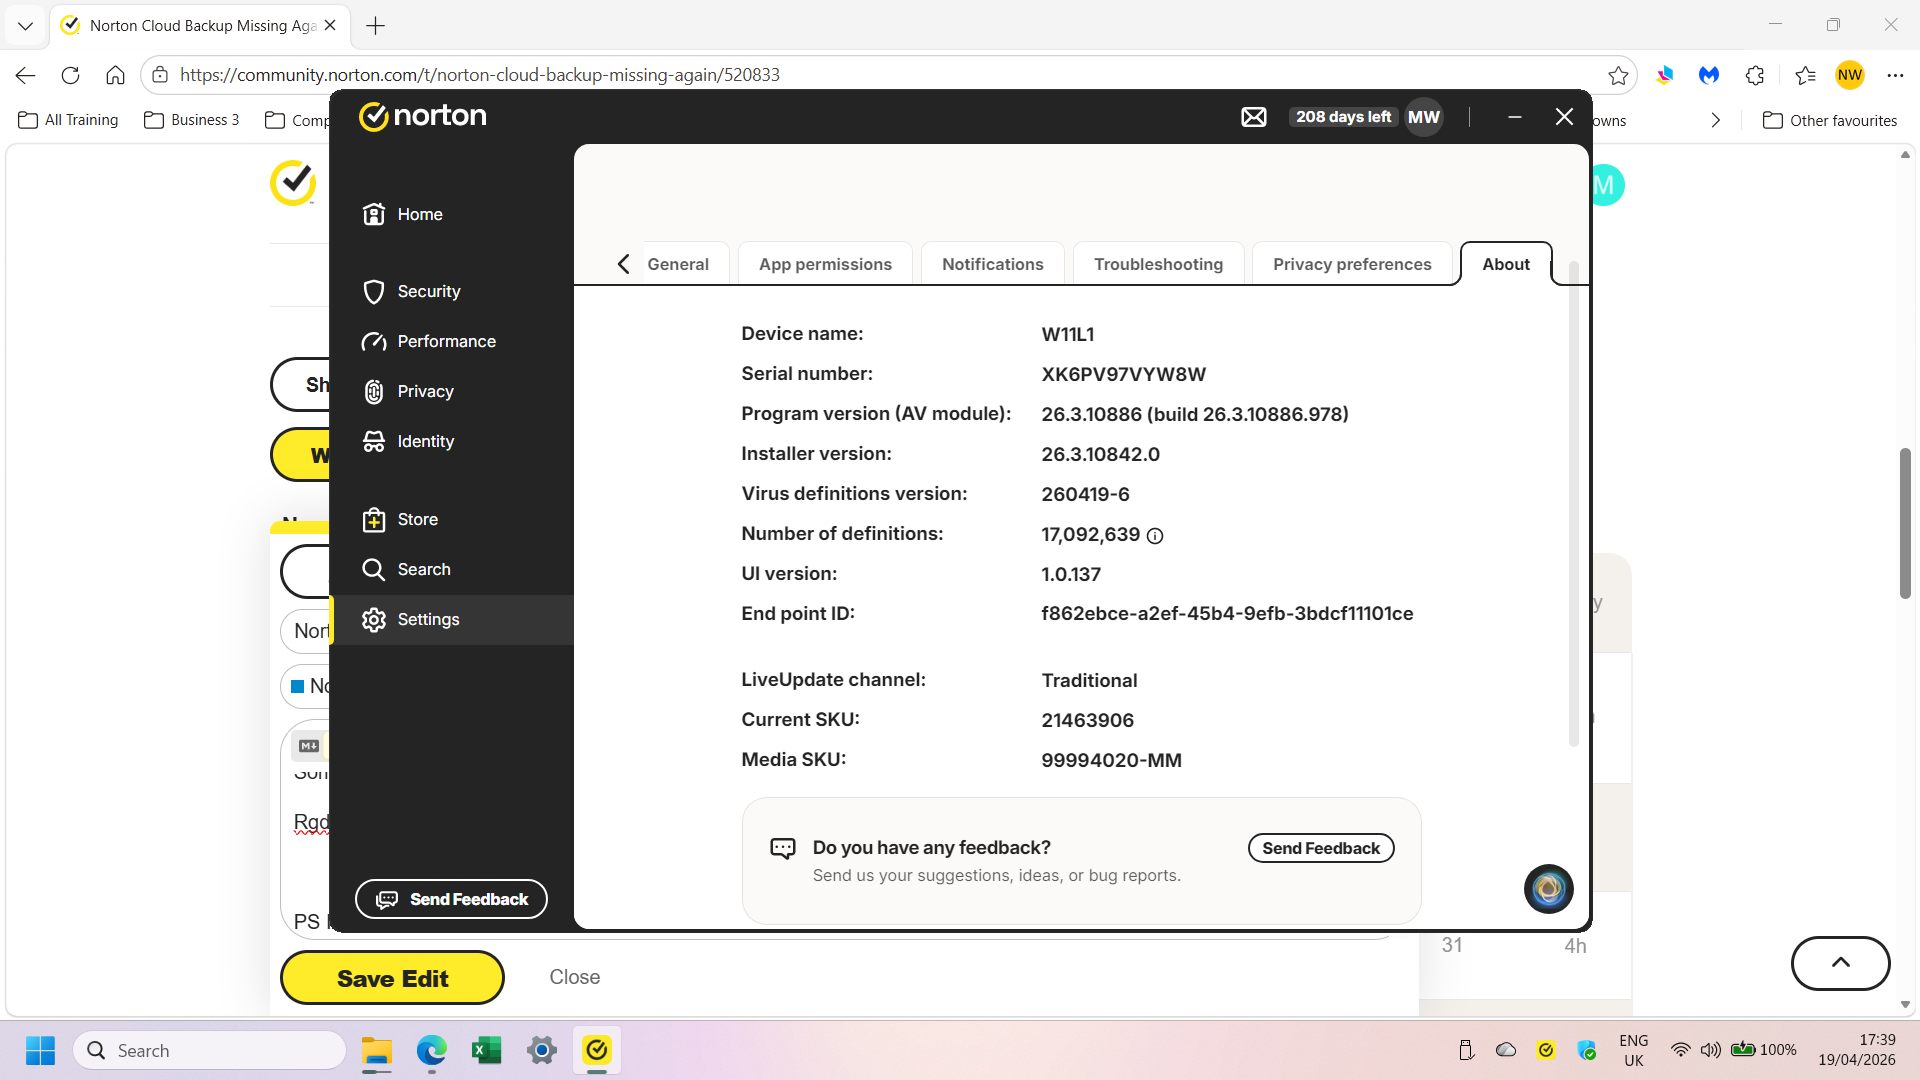1920x1080 pixels.
Task: Click the Norton tray icon in system tray
Action: (1546, 1050)
